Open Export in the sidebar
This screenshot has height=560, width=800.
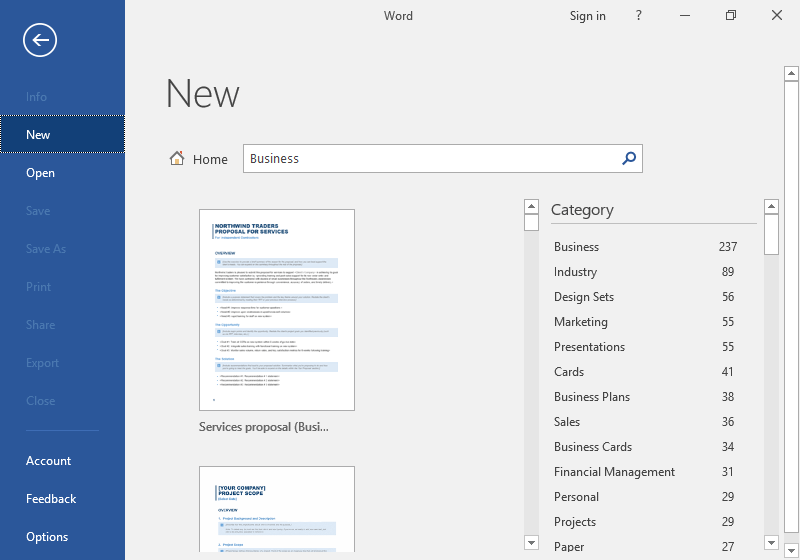point(62,363)
